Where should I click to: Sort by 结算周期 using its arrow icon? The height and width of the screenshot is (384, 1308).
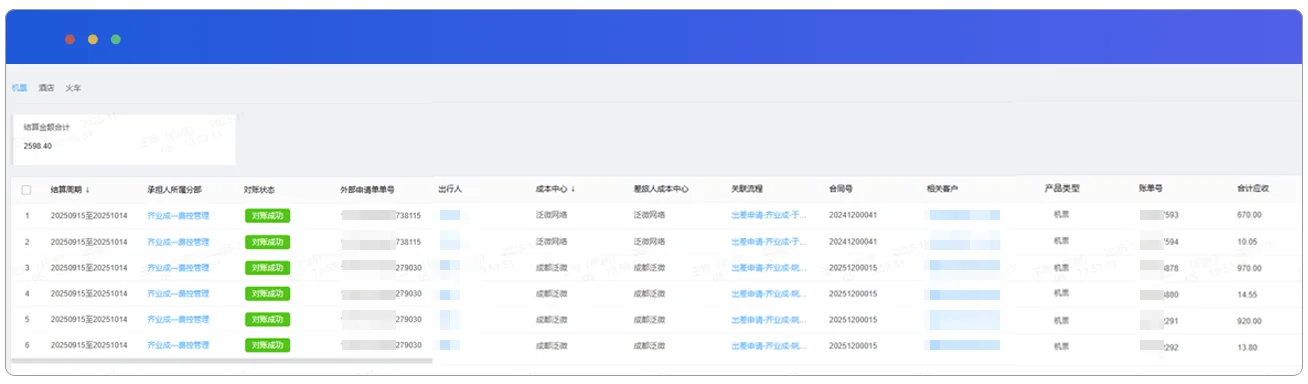pyautogui.click(x=87, y=189)
